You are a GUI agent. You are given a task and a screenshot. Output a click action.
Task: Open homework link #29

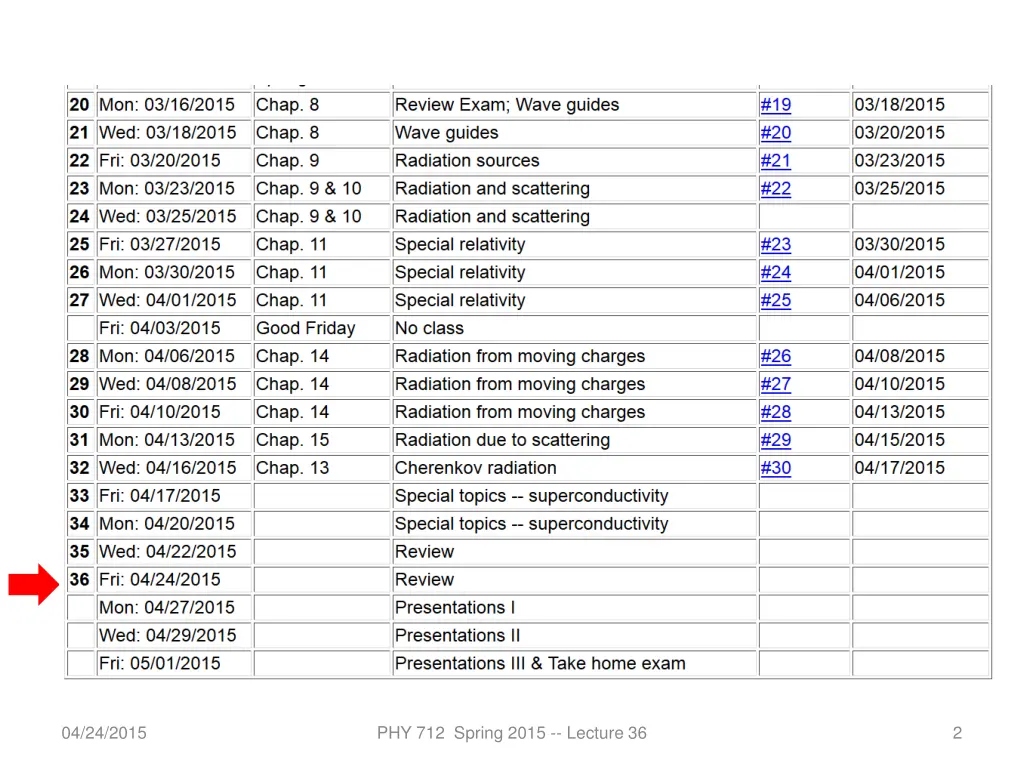(x=775, y=440)
